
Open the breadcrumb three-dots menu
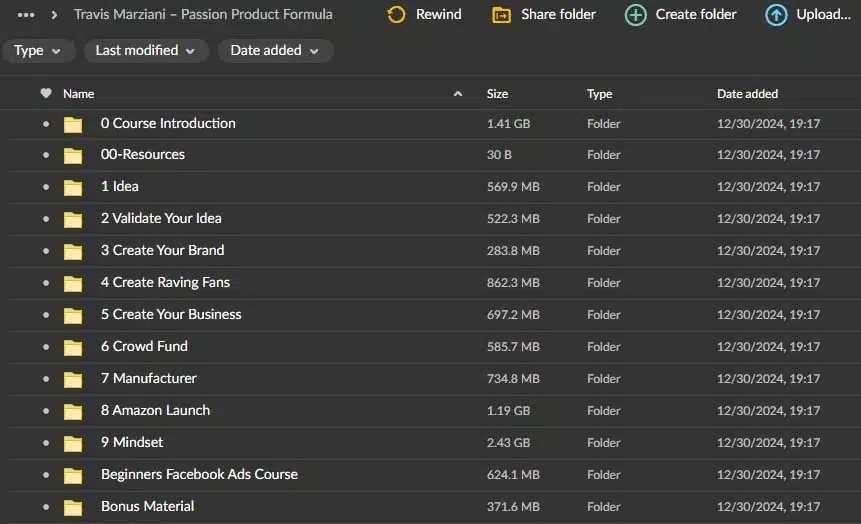pos(26,15)
